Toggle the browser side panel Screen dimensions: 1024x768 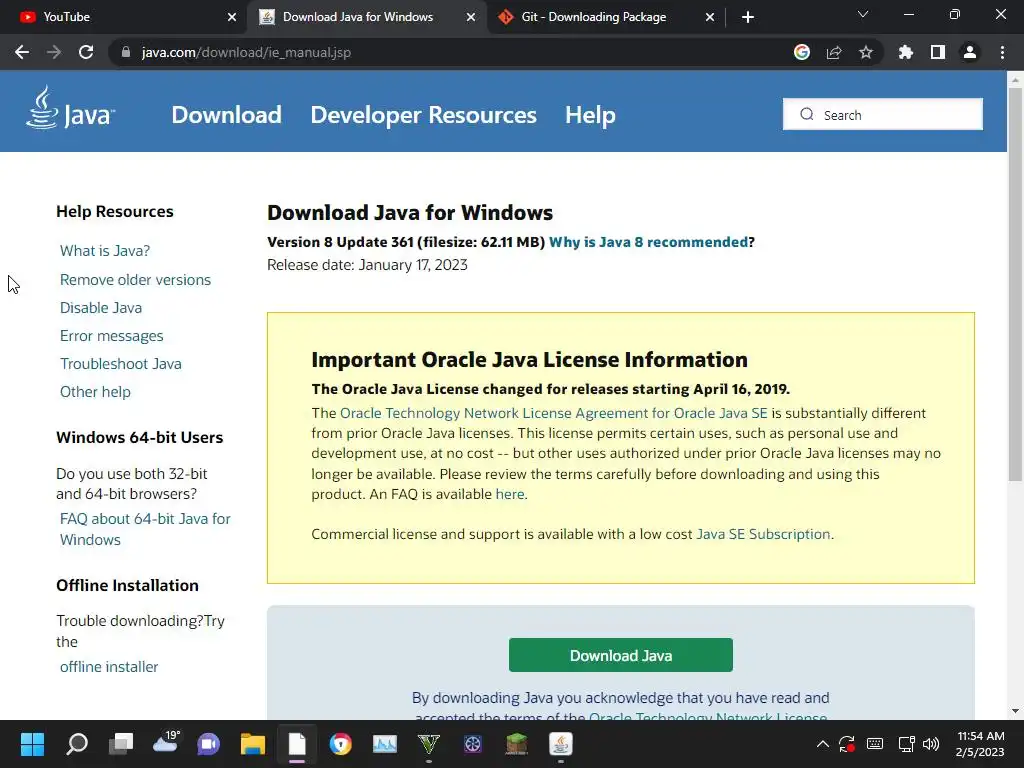(x=938, y=52)
